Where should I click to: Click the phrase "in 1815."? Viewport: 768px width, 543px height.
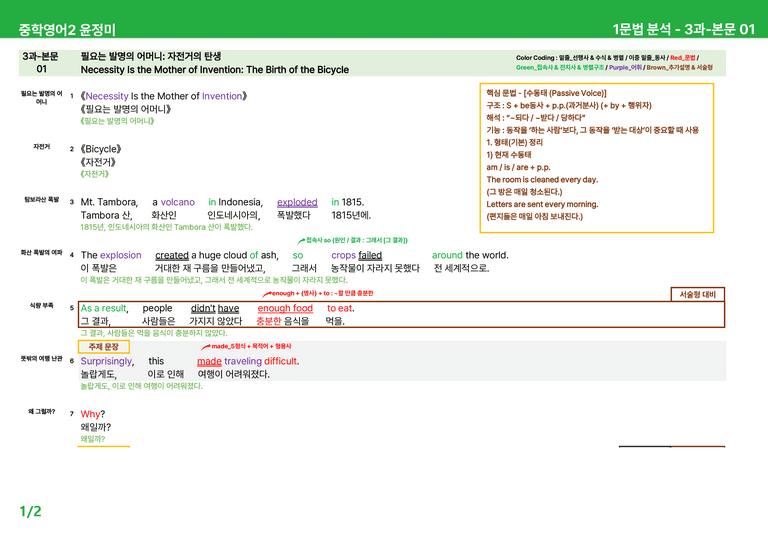point(348,202)
